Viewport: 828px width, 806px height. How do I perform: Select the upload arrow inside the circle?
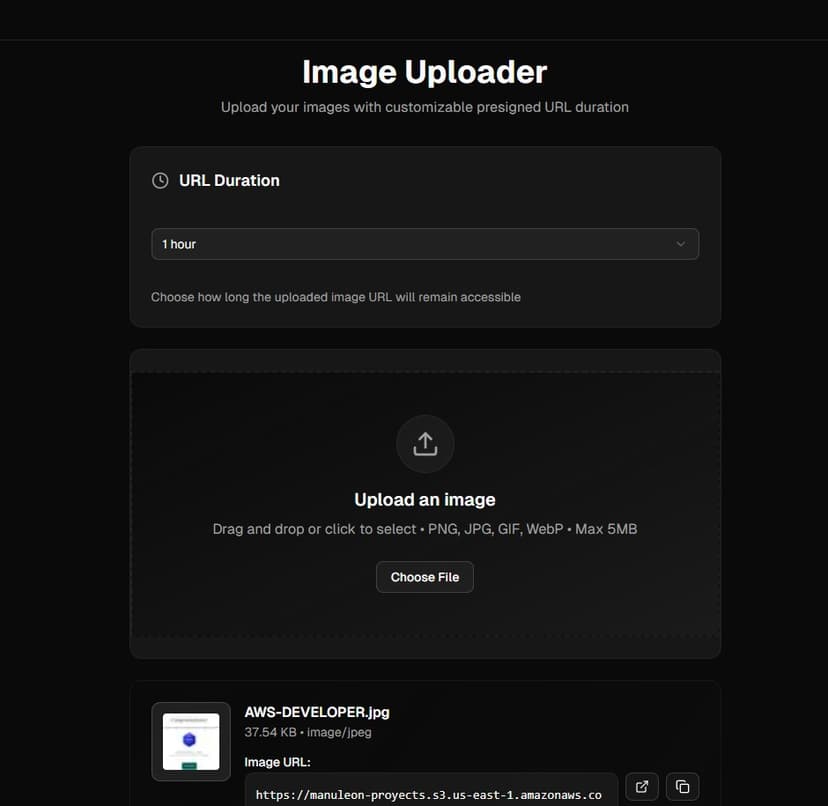(424, 443)
